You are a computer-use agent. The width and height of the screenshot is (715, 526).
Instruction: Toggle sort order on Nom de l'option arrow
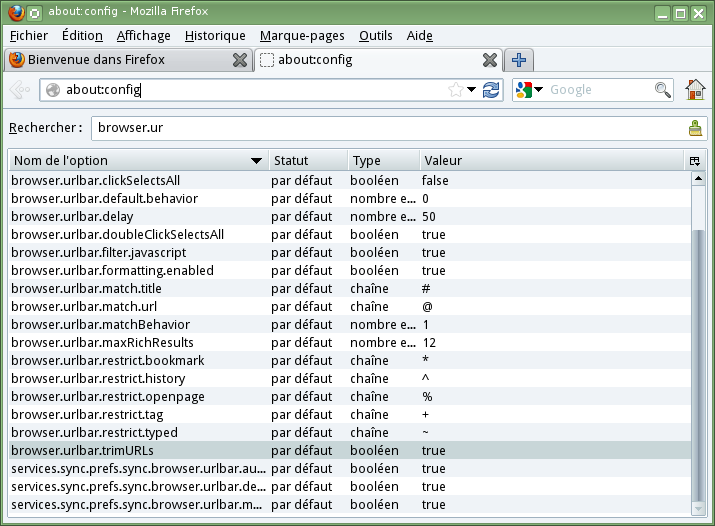pos(256,161)
